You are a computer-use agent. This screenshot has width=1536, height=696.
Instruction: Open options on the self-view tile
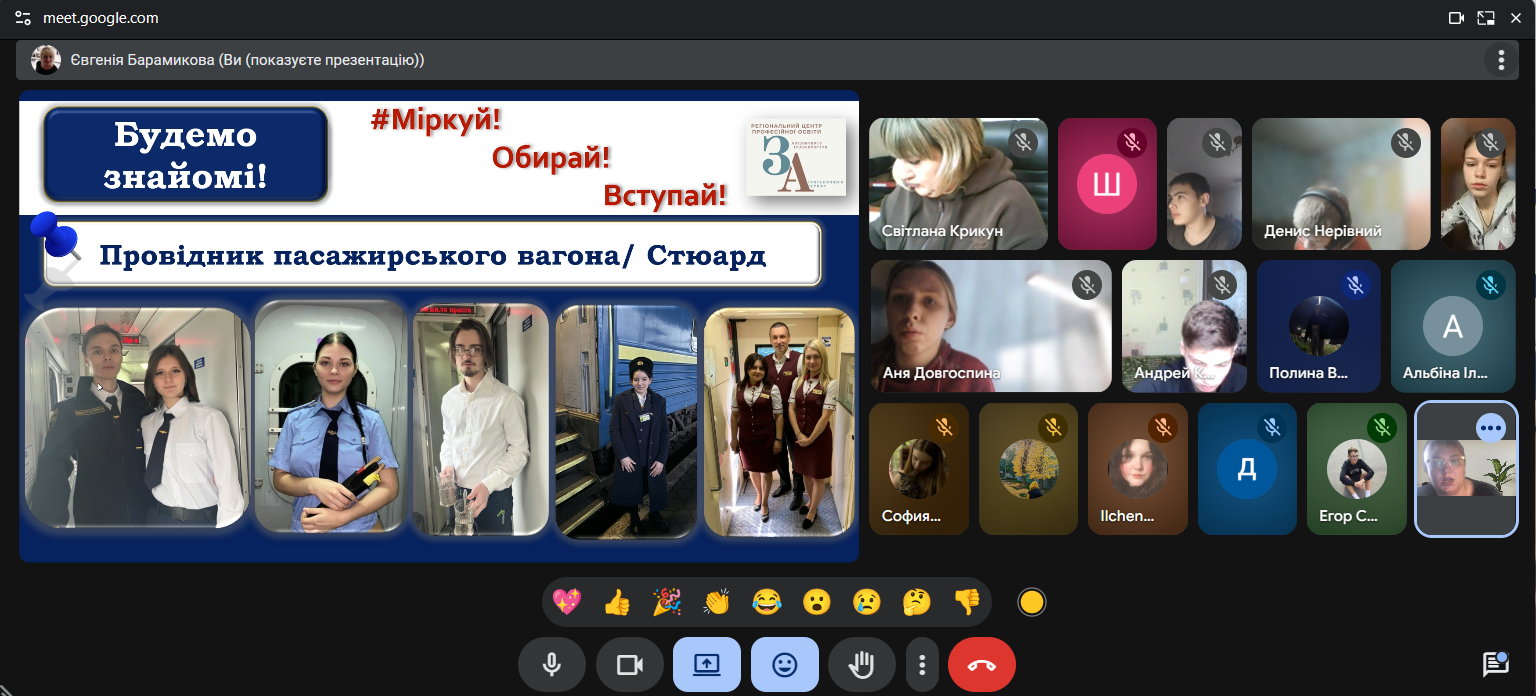pyautogui.click(x=1490, y=428)
